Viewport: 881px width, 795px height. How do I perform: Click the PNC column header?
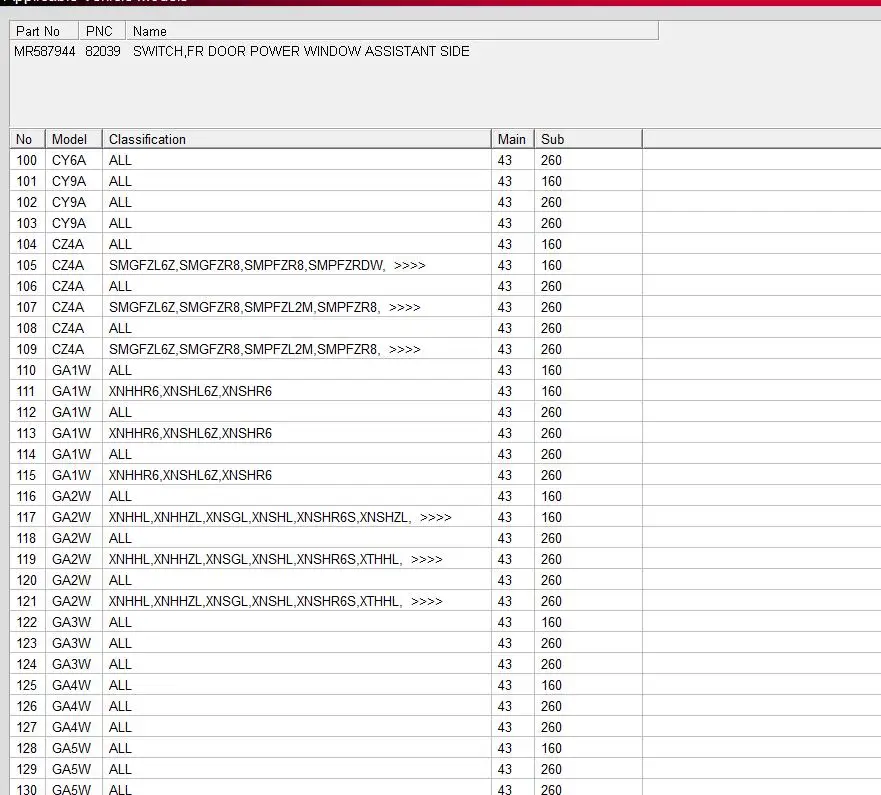102,31
